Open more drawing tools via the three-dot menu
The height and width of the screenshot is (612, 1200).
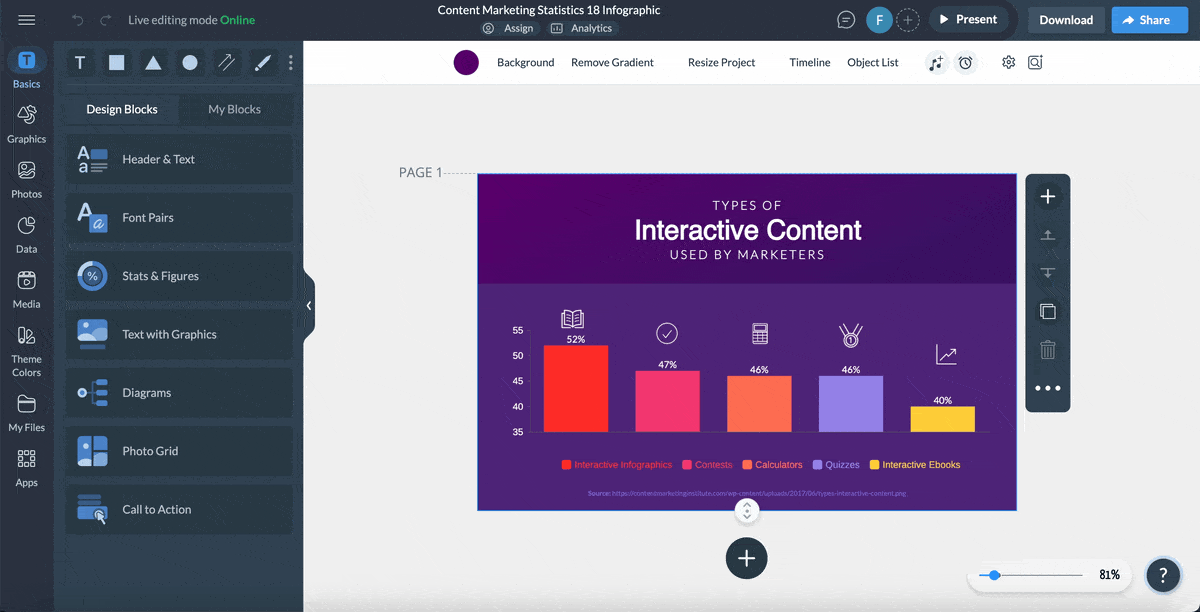click(x=290, y=62)
